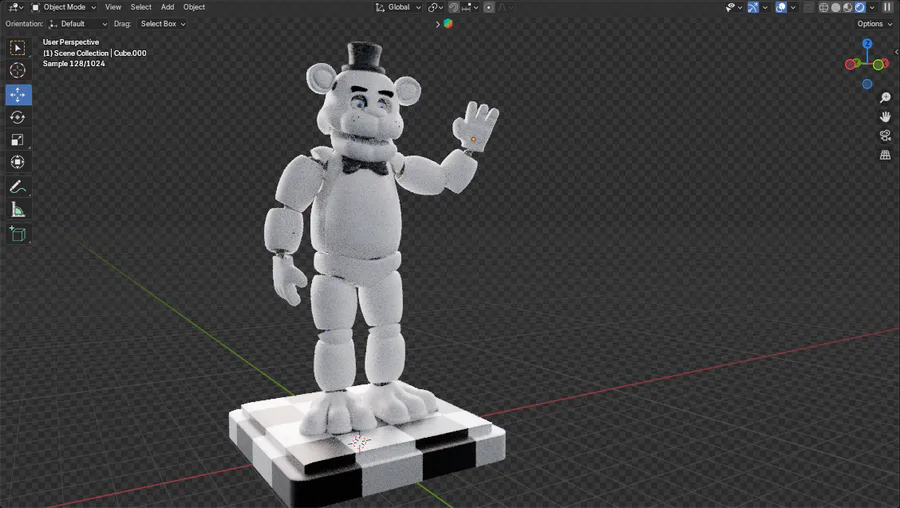Open Global transform orientation dropdown

[398, 7]
